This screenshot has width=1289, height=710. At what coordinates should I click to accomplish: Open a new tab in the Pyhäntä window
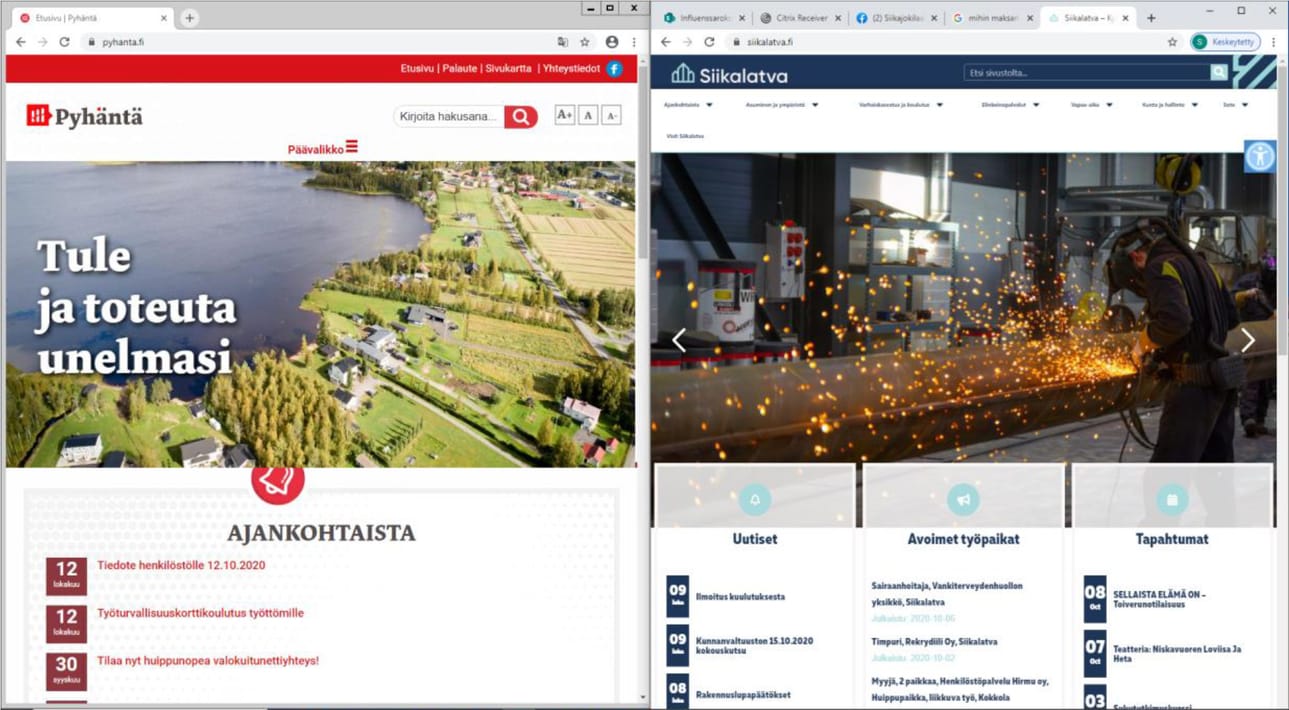click(189, 18)
